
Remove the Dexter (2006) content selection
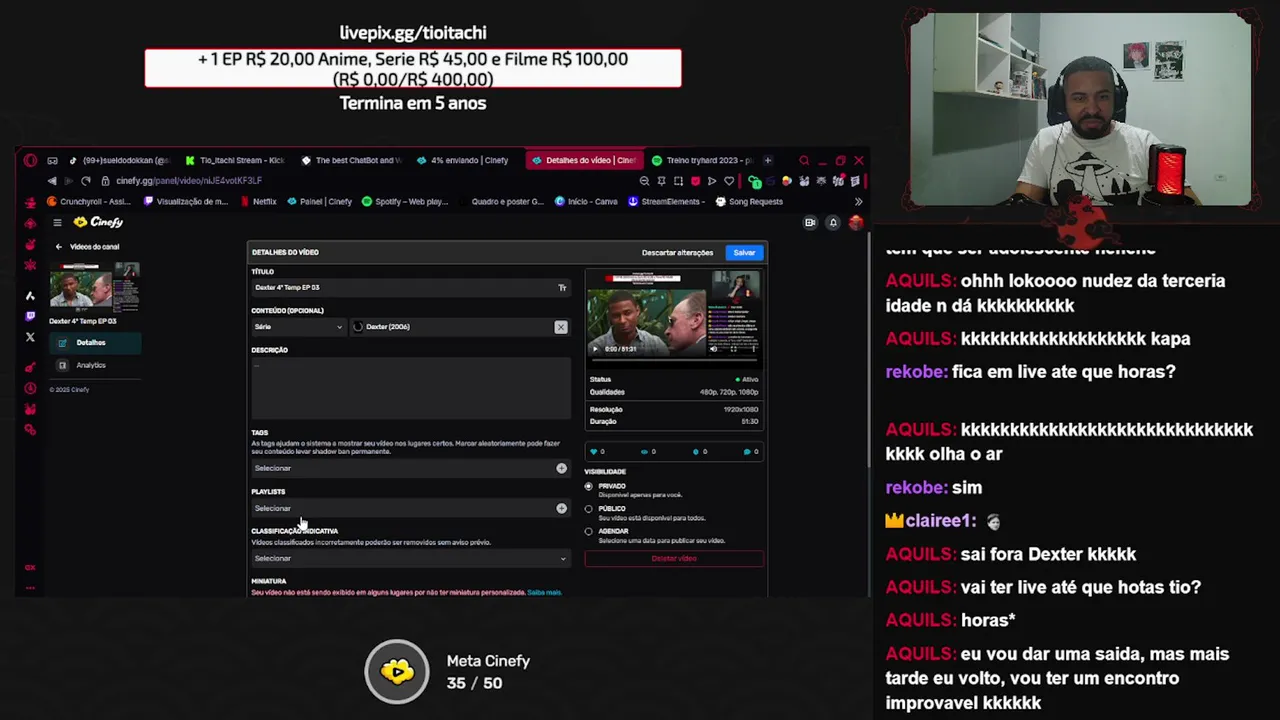561,327
